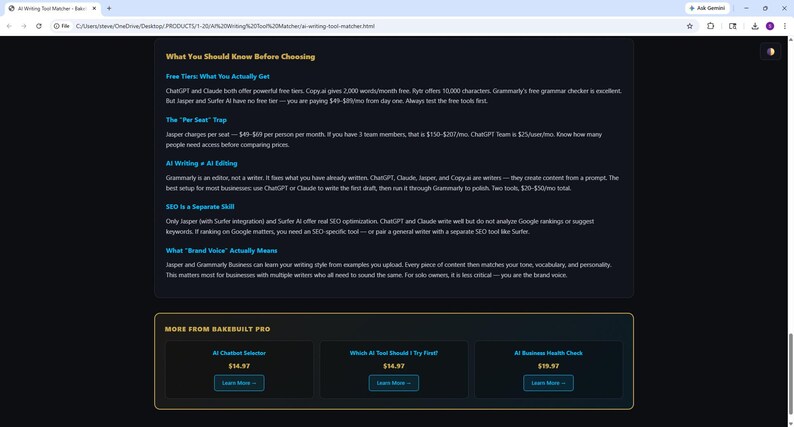This screenshot has height=427, width=794.
Task: Open Chrome three-dot menu
Action: pos(784,26)
